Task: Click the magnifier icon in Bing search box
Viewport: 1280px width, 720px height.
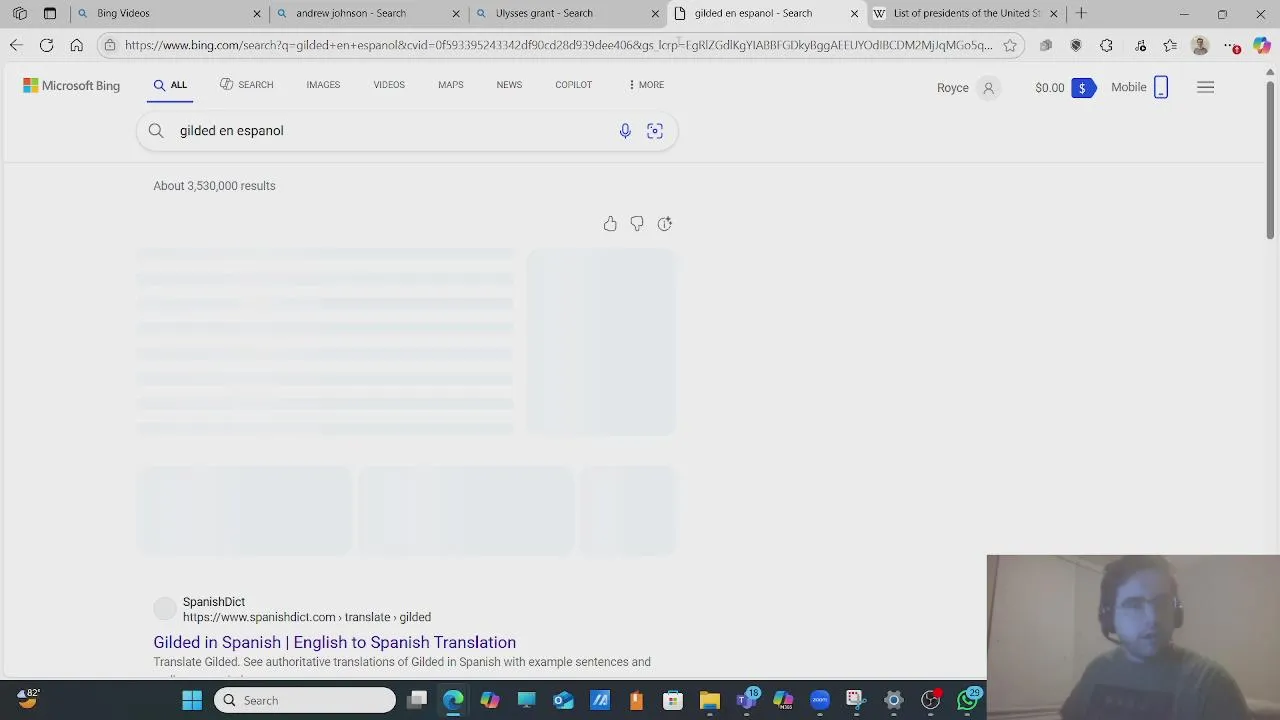Action: click(156, 131)
